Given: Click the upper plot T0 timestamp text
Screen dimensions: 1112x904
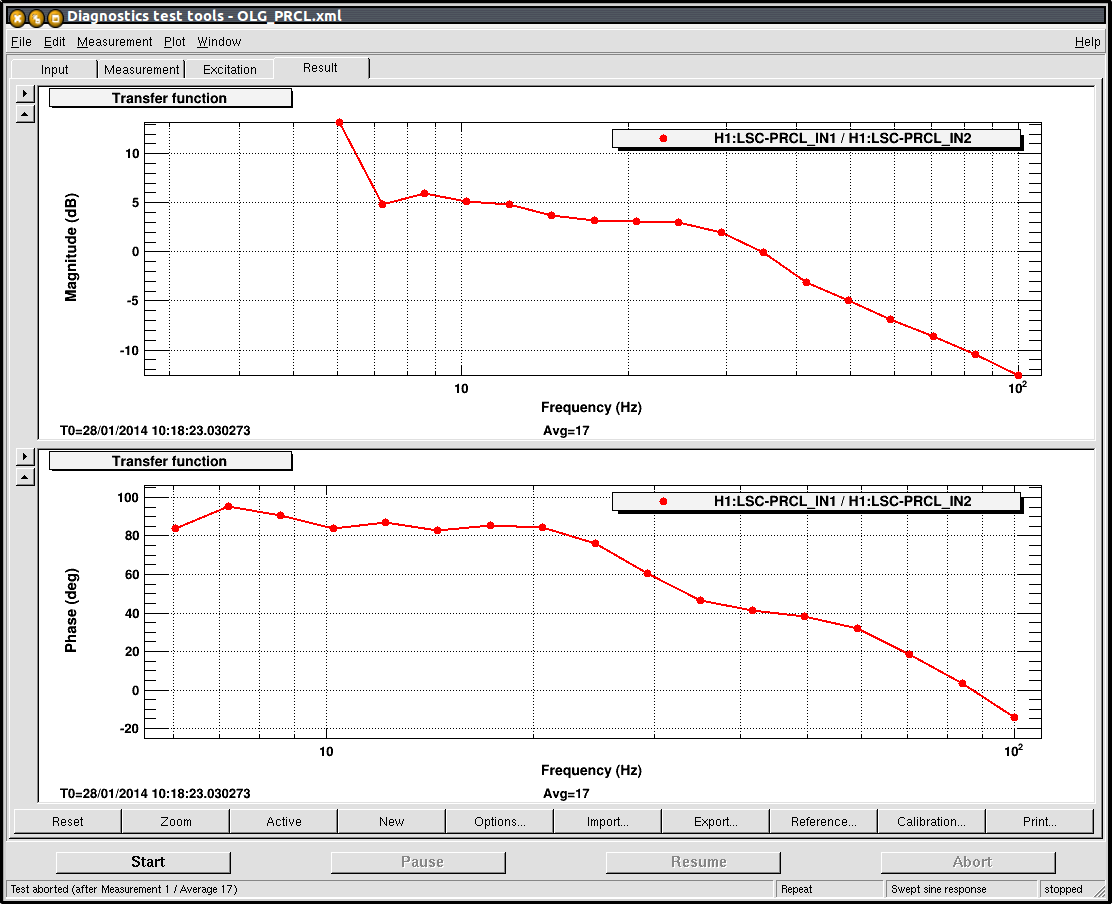Looking at the screenshot, I should click(155, 430).
